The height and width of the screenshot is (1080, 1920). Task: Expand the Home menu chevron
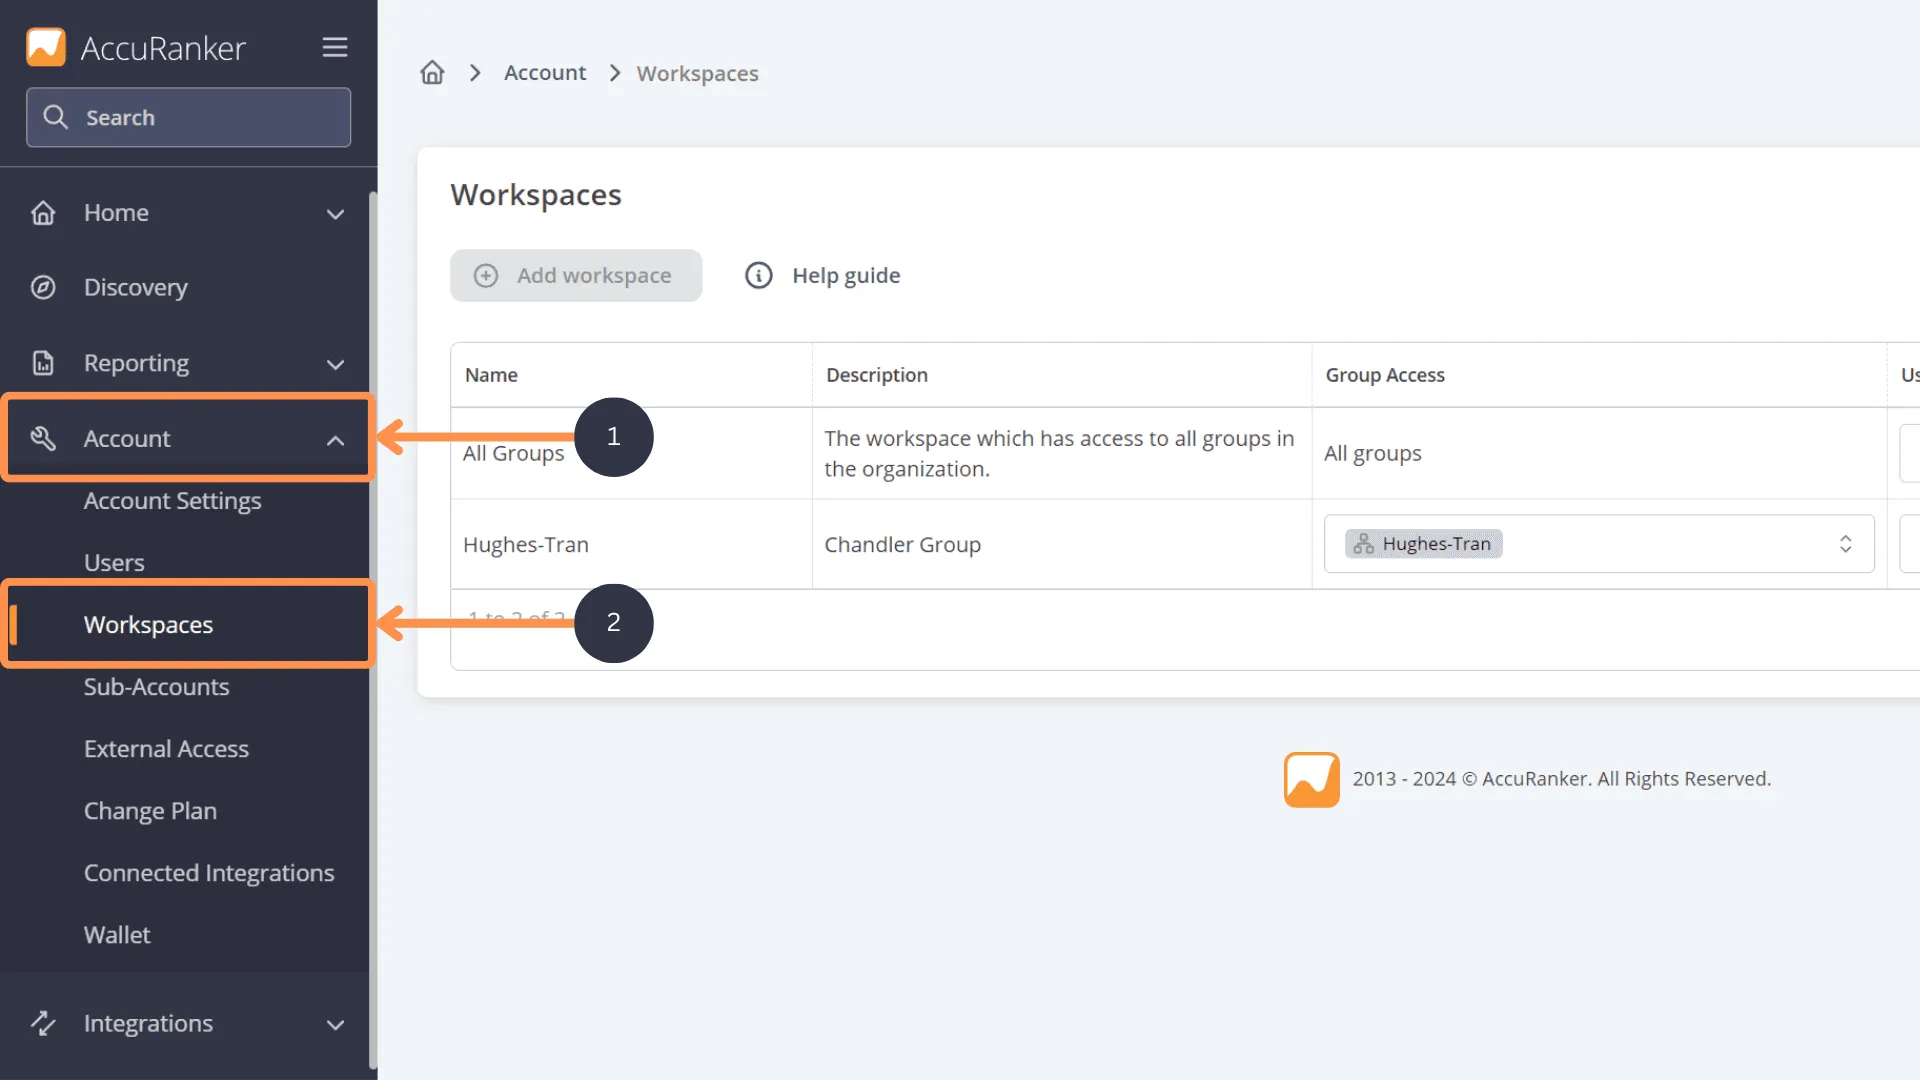(335, 214)
